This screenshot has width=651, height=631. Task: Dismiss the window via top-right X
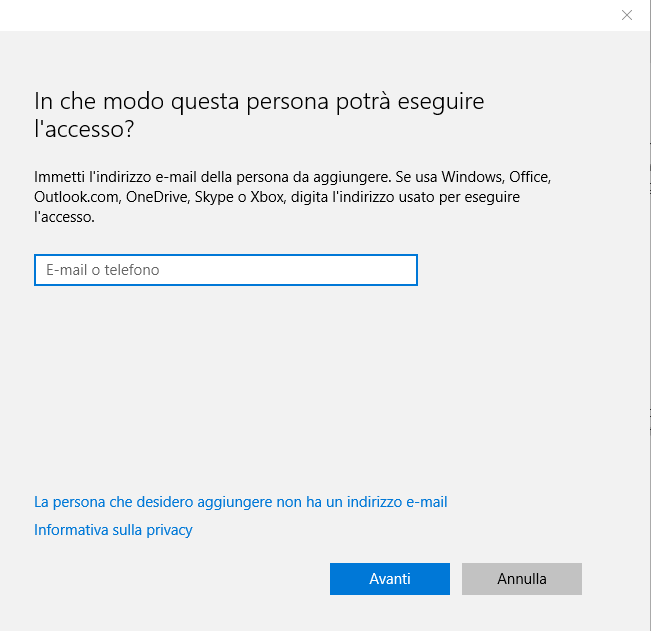[627, 15]
